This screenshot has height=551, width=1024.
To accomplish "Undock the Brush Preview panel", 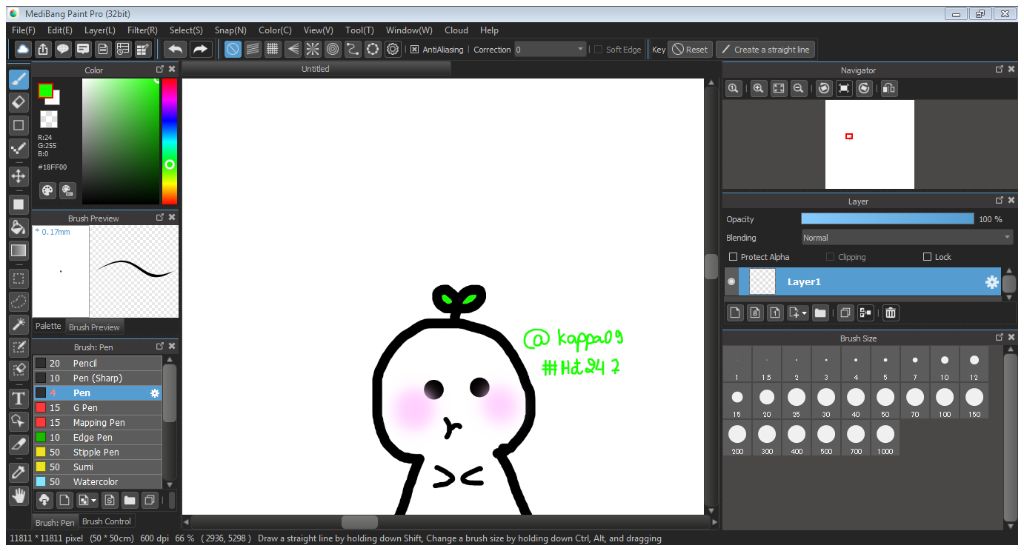I will pos(159,217).
